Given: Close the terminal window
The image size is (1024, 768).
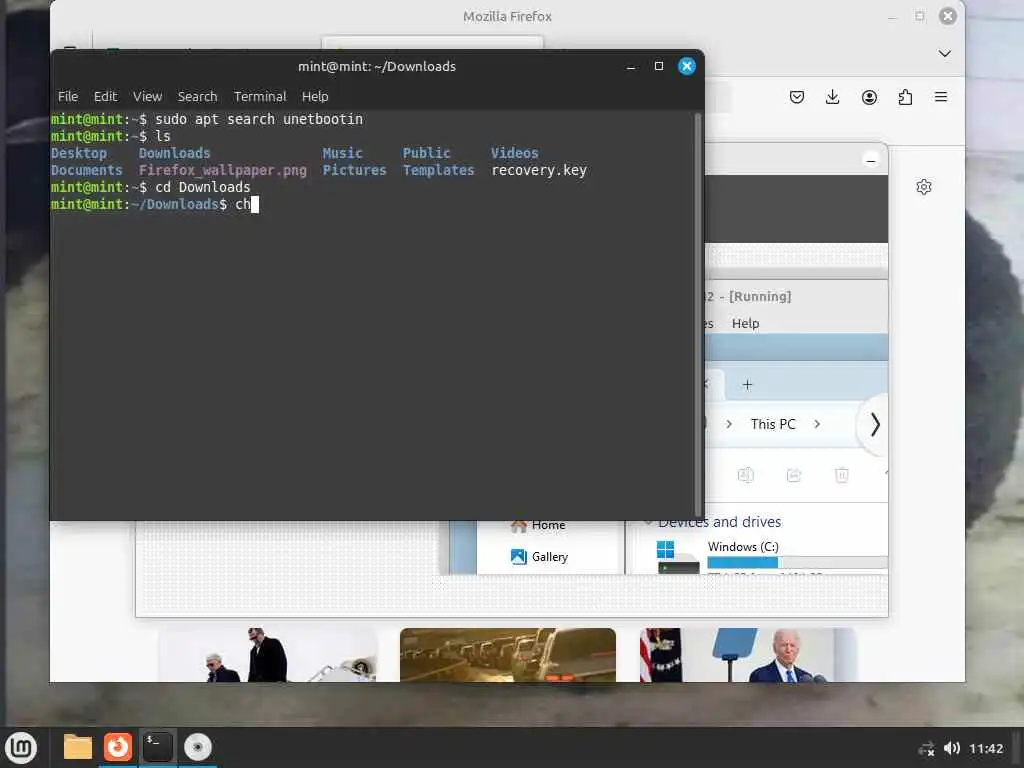Looking at the screenshot, I should click(686, 66).
